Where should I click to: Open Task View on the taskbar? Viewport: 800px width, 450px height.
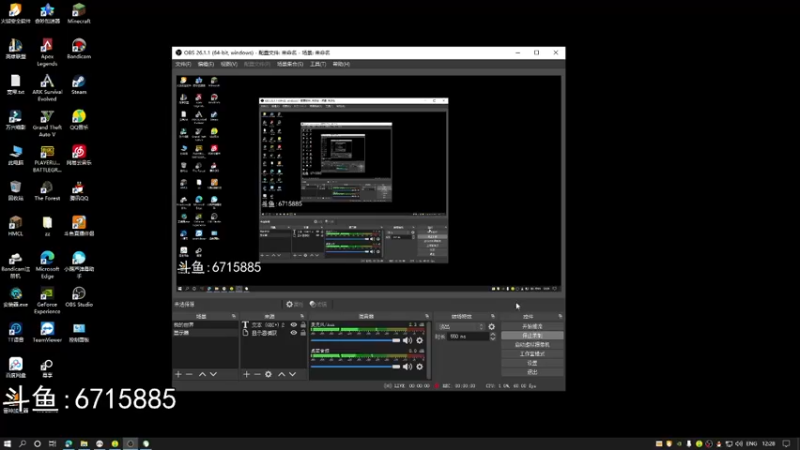point(52,444)
